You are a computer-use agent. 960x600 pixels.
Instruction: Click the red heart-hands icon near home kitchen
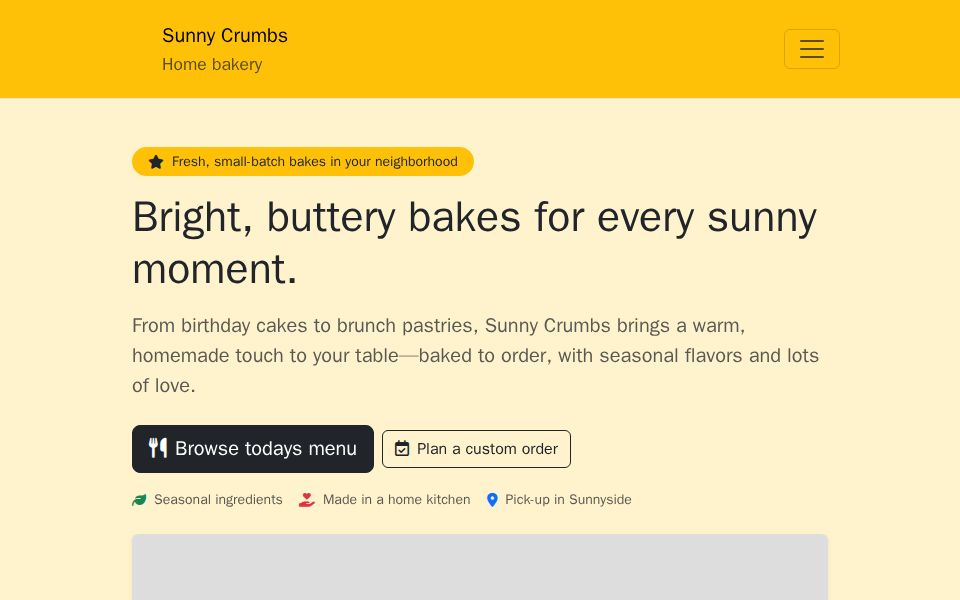click(307, 500)
